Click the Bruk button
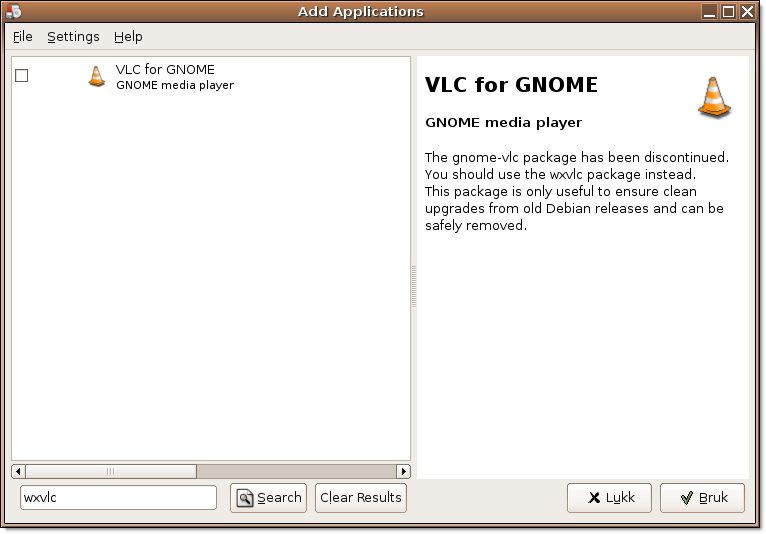766x534 pixels. coord(702,498)
